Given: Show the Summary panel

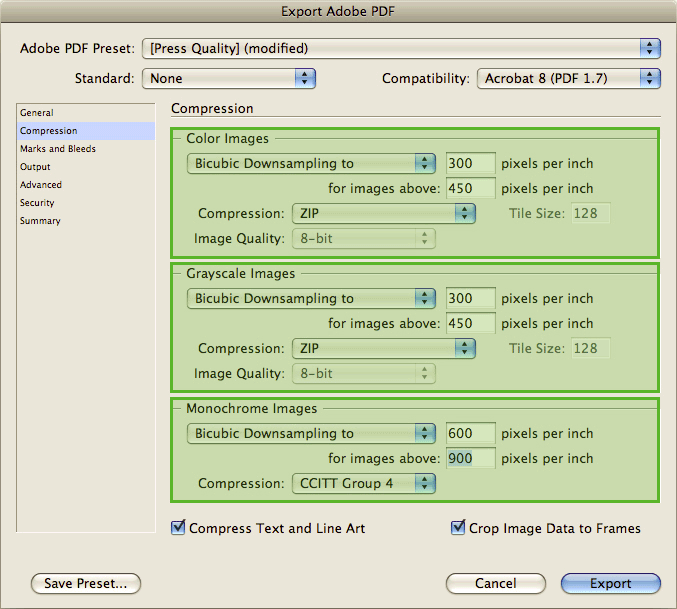Looking at the screenshot, I should pyautogui.click(x=40, y=221).
